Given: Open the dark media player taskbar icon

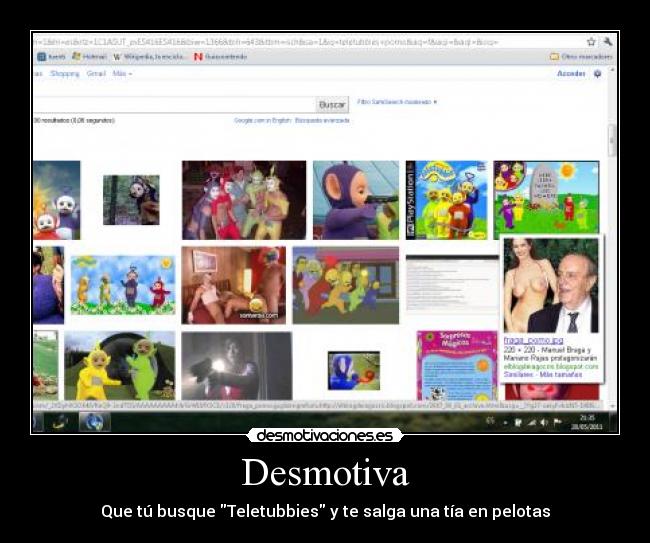Looking at the screenshot, I should 60,422.
